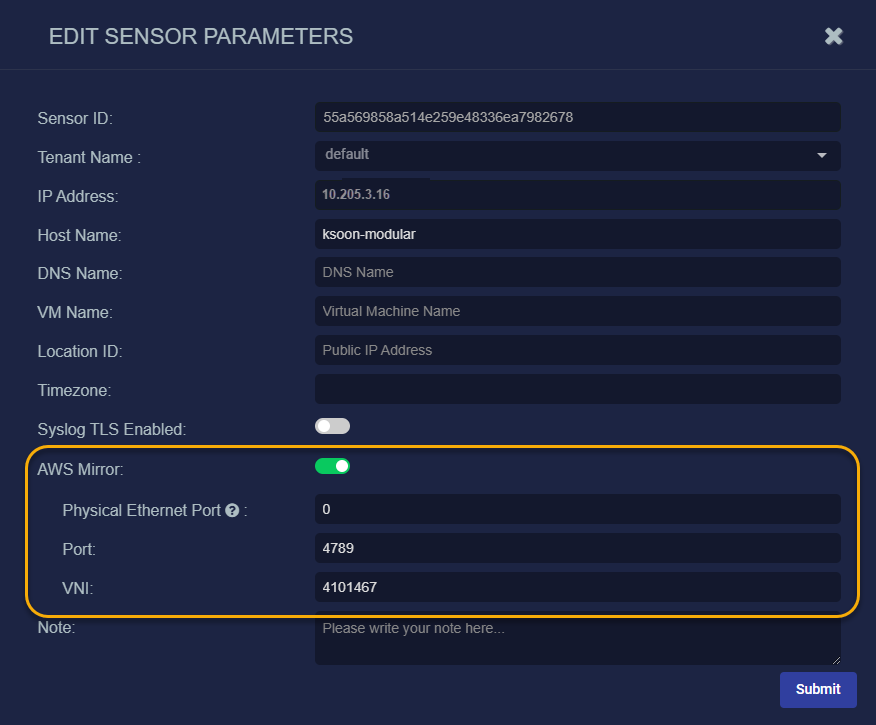Focus the Port field showing 4789
Viewport: 876px width, 725px height.
click(577, 548)
